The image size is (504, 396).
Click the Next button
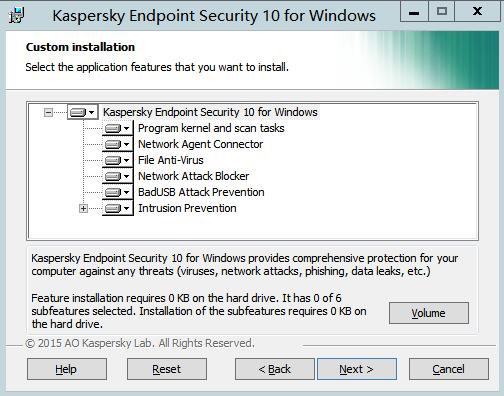pyautogui.click(x=357, y=369)
